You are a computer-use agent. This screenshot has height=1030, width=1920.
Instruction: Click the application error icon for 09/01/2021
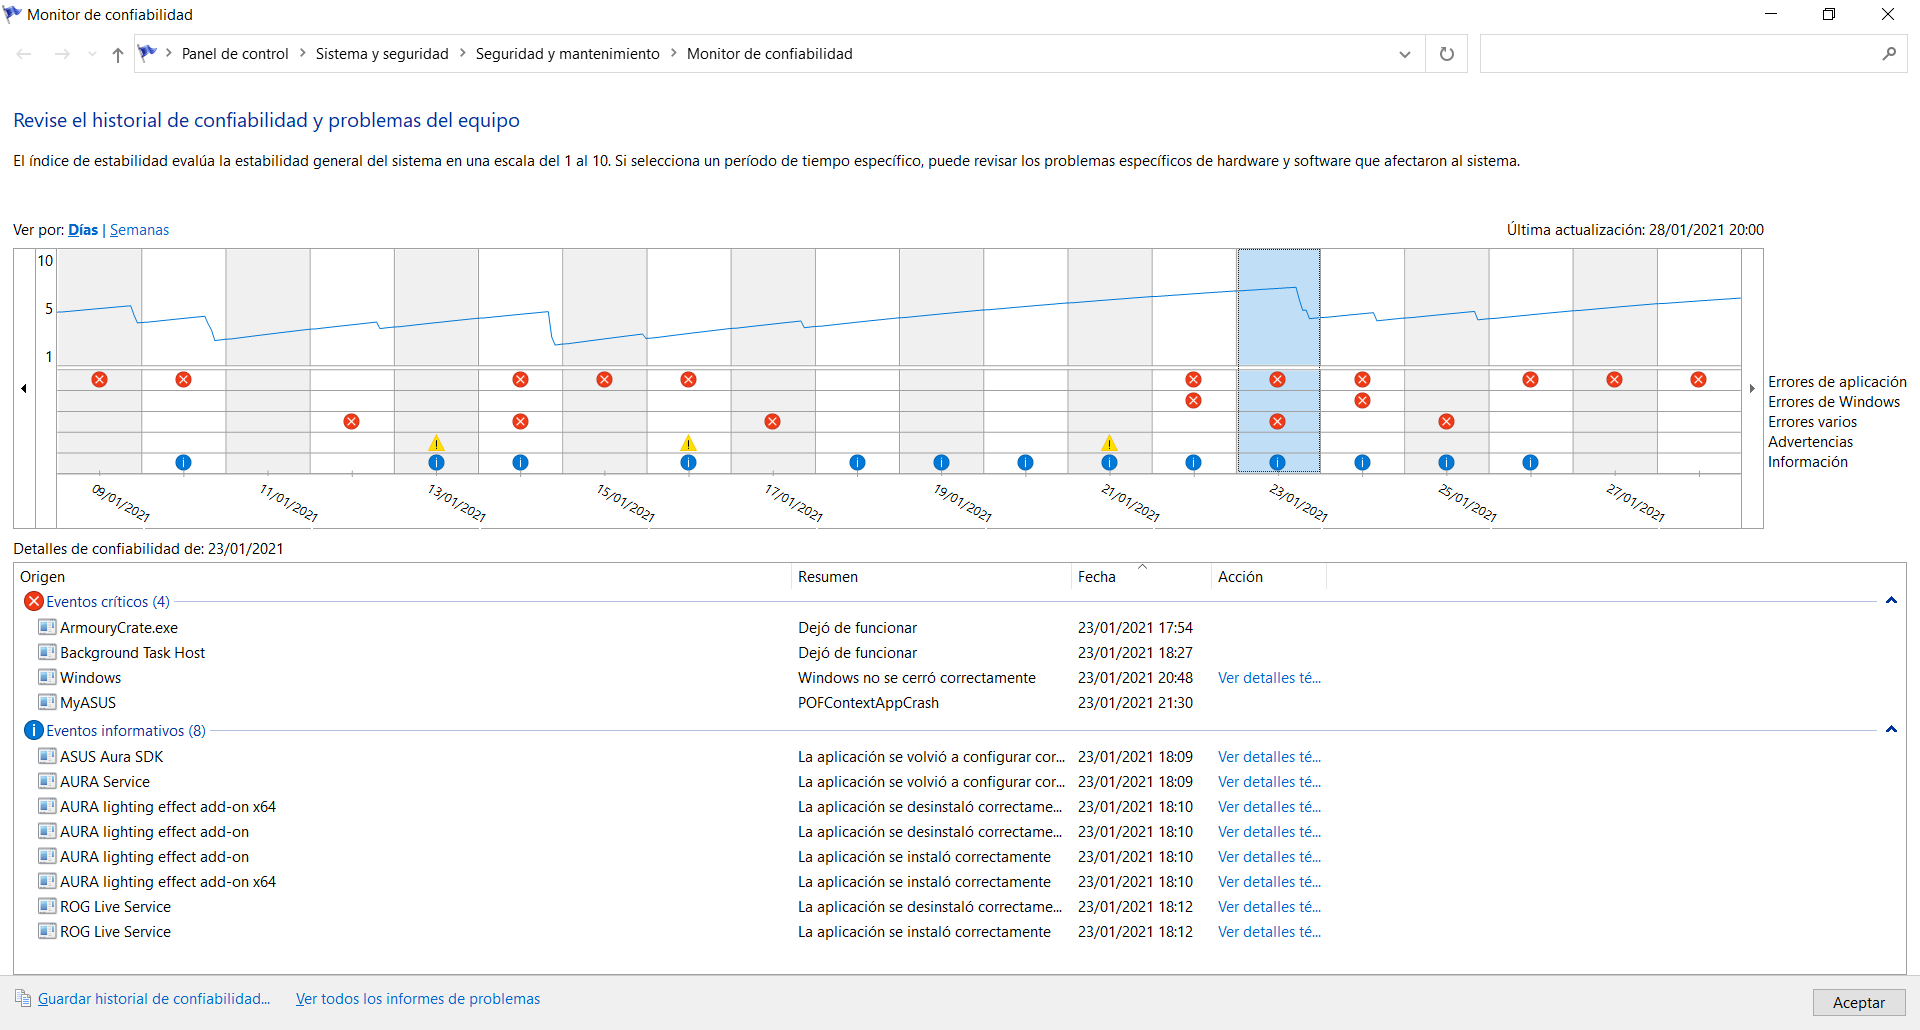(100, 380)
